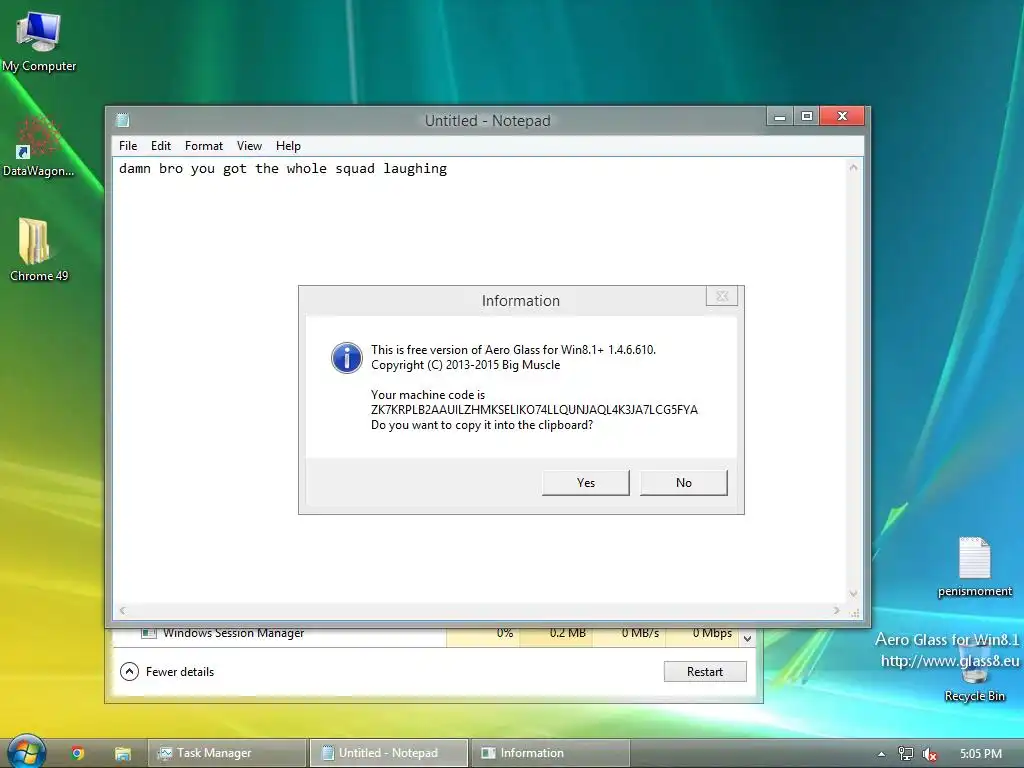Image resolution: width=1024 pixels, height=768 pixels.
Task: Click Notepad horizontal scrollbar right arrow
Action: pyautogui.click(x=837, y=611)
